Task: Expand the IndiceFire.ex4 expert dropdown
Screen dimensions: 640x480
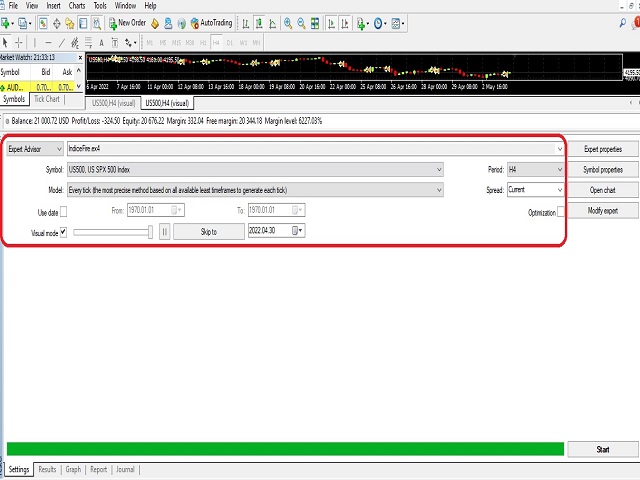Action: pos(560,149)
